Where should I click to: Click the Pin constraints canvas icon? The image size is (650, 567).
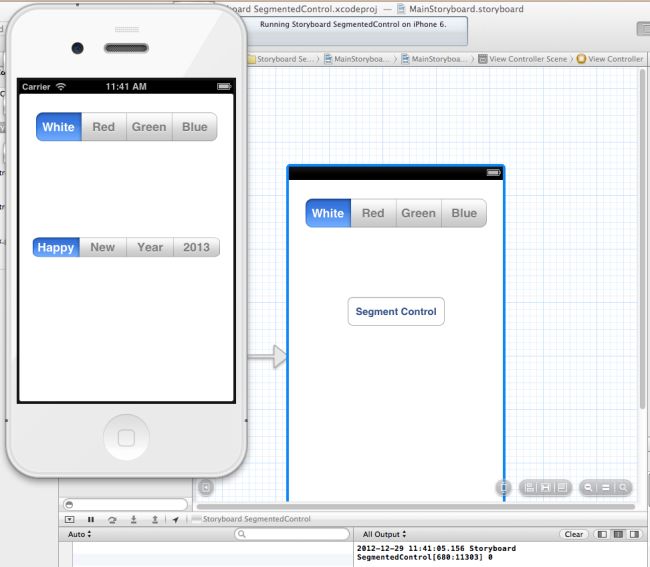click(546, 487)
